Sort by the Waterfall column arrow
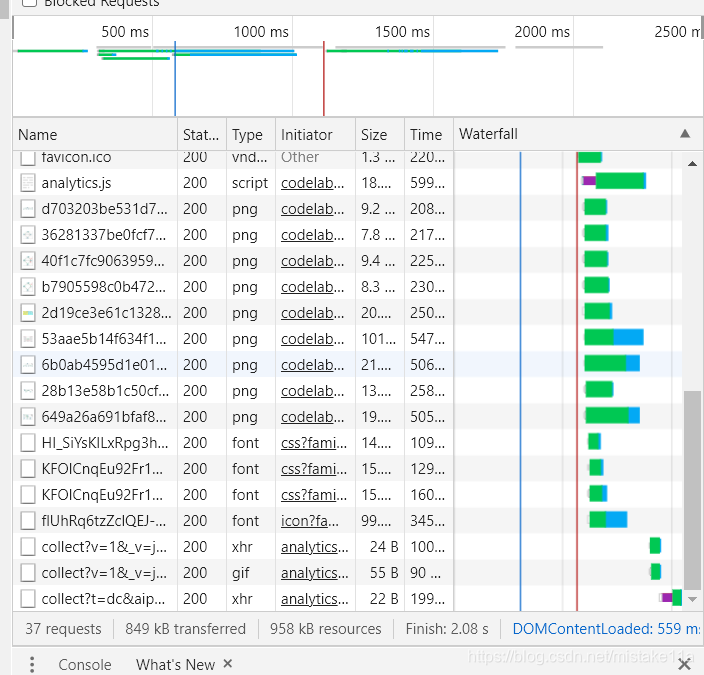Screen dimensions: 704x675 [x=685, y=134]
